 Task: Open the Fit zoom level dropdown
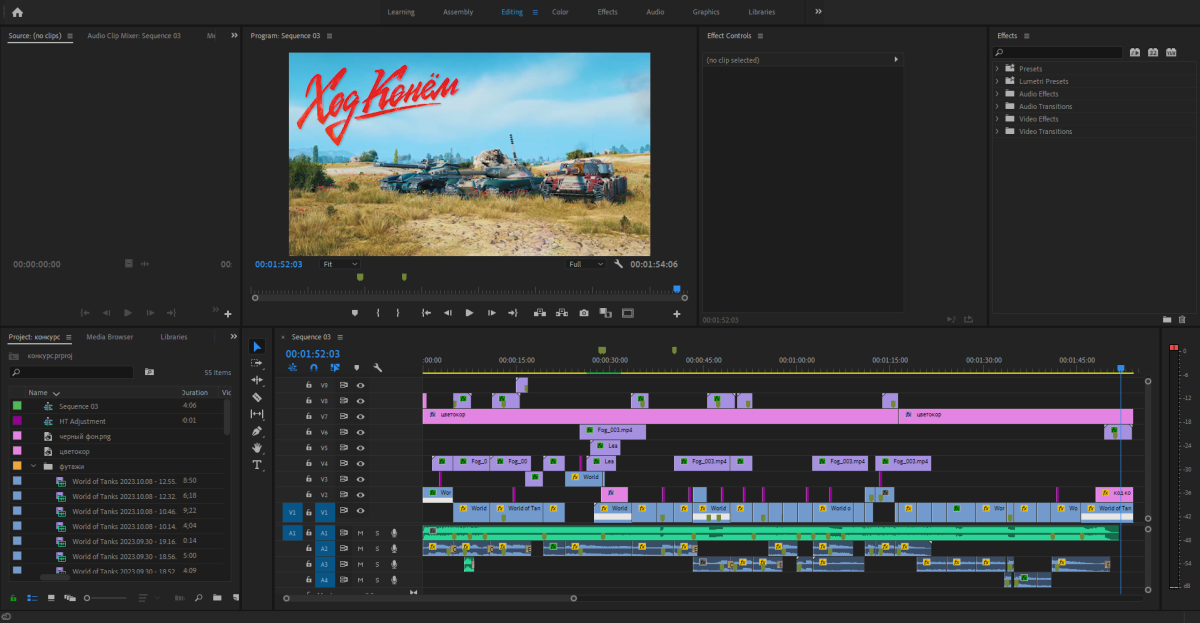(x=340, y=264)
